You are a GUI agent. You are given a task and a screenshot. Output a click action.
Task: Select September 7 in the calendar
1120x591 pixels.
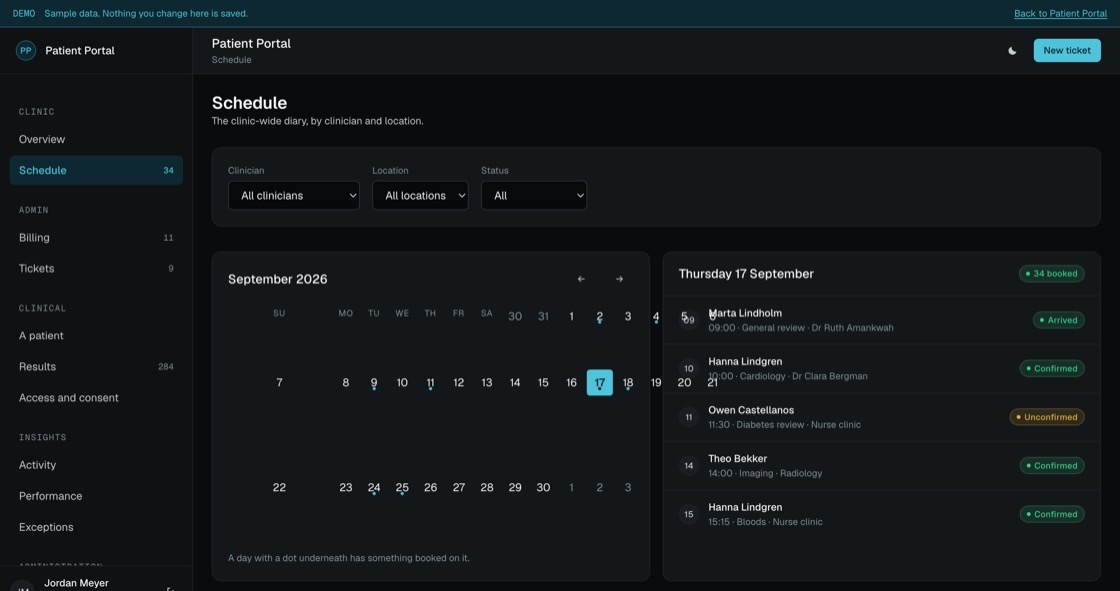pos(279,383)
